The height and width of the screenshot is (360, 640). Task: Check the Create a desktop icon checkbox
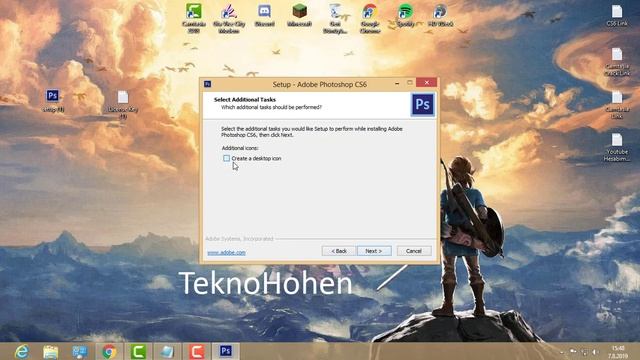[x=227, y=158]
